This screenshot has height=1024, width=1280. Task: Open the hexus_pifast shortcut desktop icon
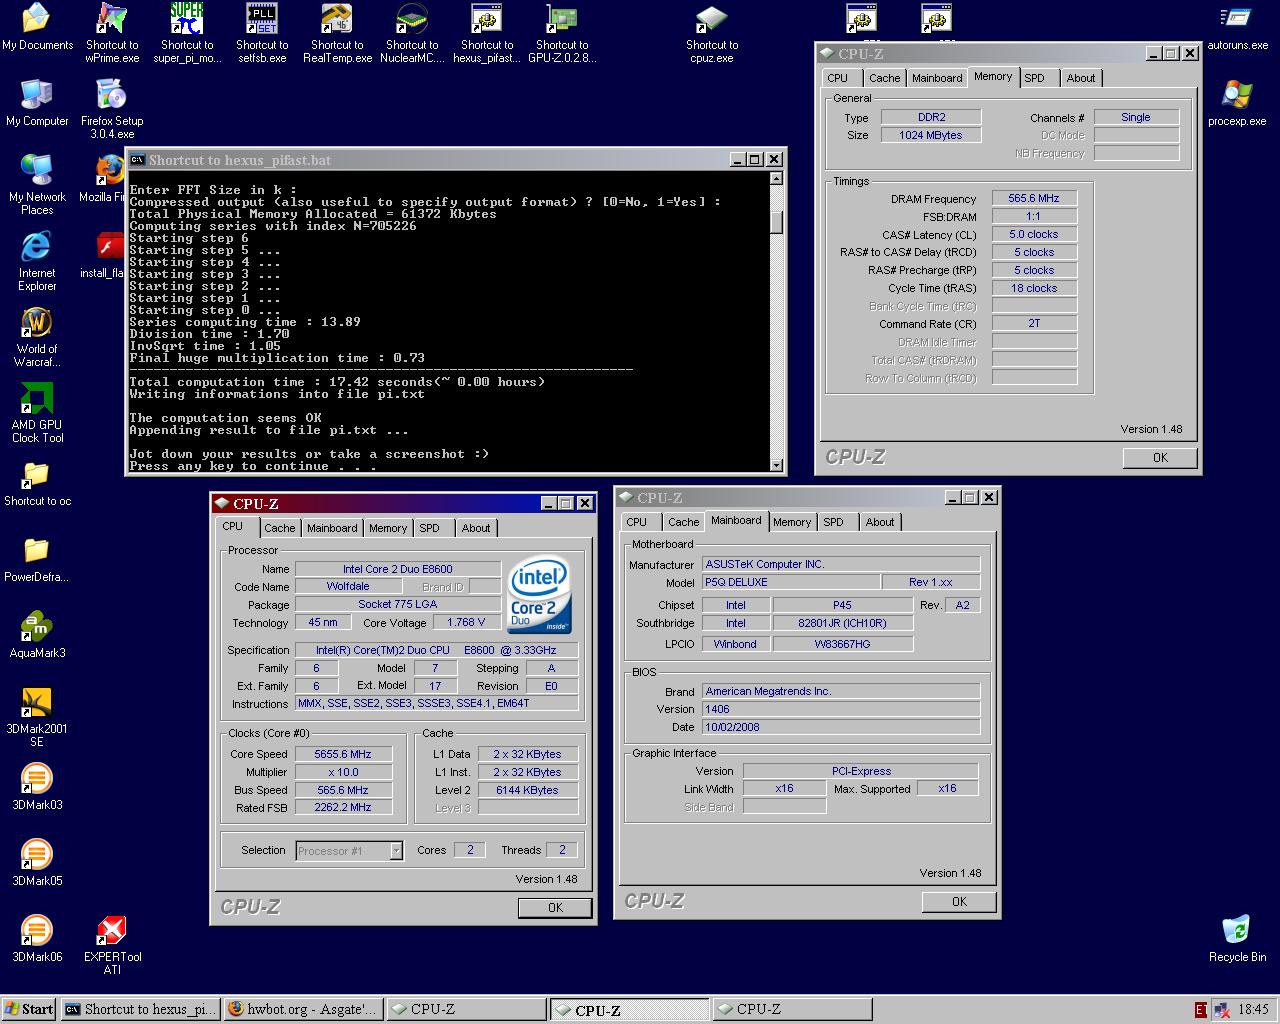(x=487, y=33)
